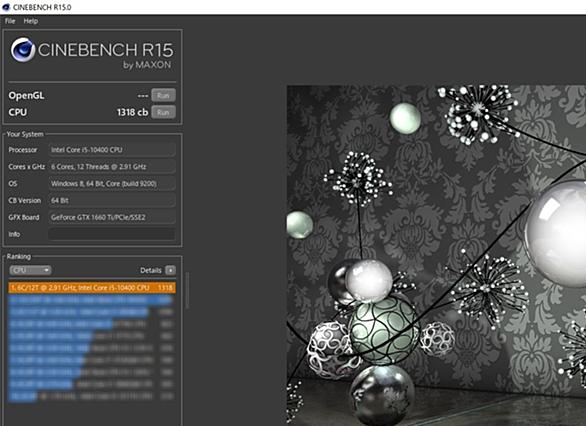Click the Cinebench title bar icon
The image size is (586, 426).
click(x=6, y=7)
